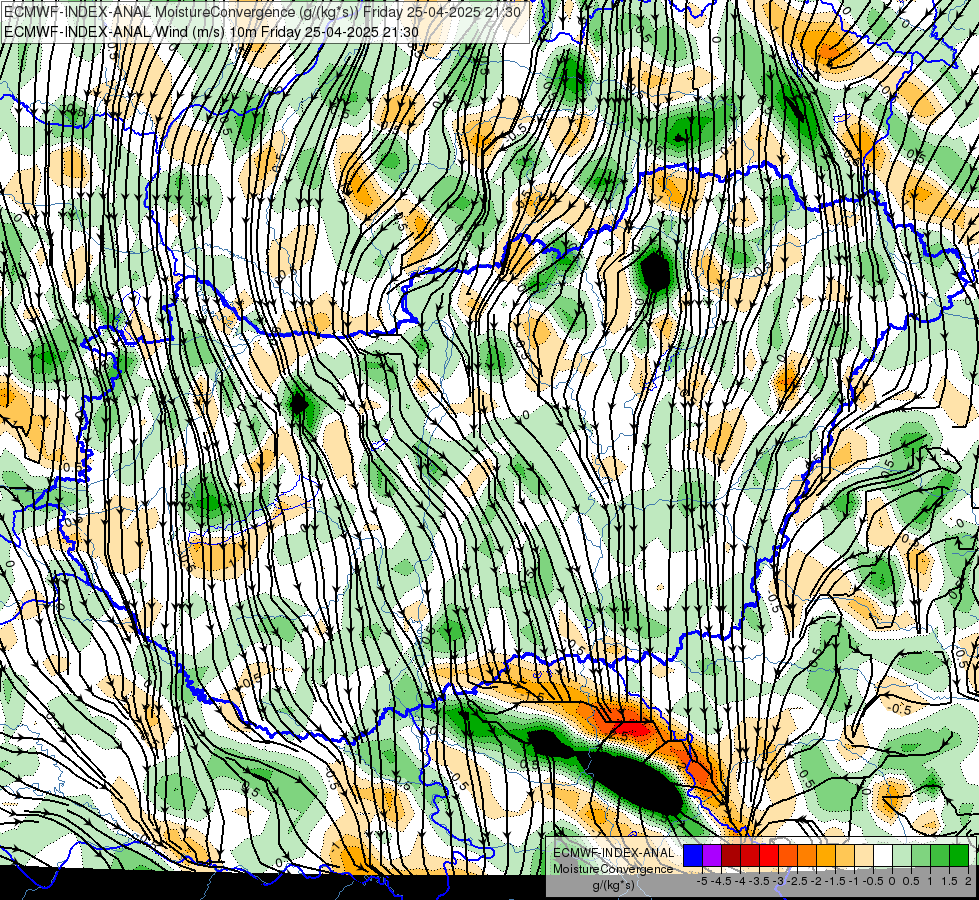This screenshot has height=900, width=979.
Task: Select the pale peach swatch between -1 and -0.5
Action: [x=864, y=856]
